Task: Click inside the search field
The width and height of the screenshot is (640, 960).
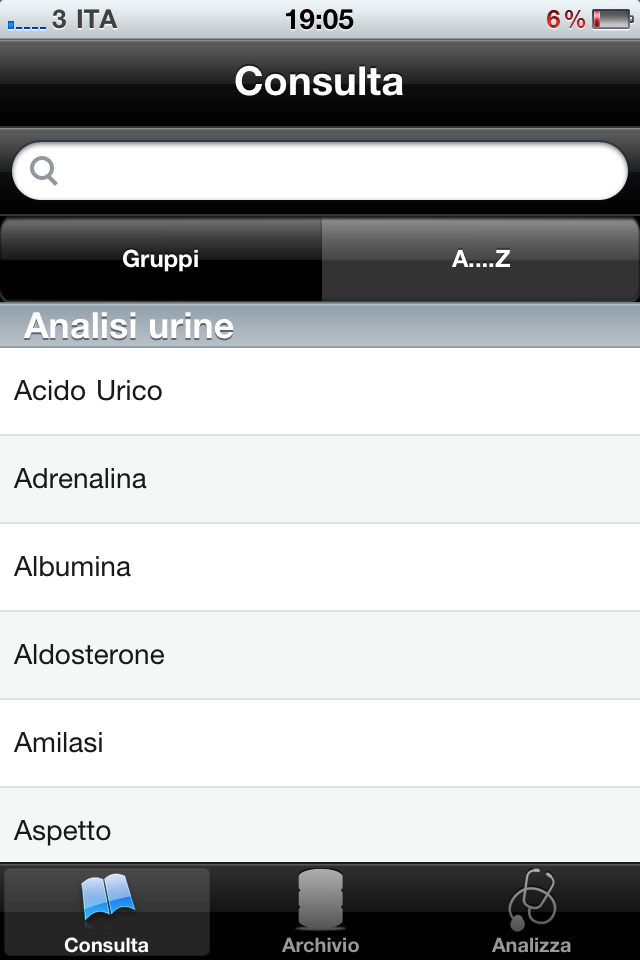Action: [320, 171]
